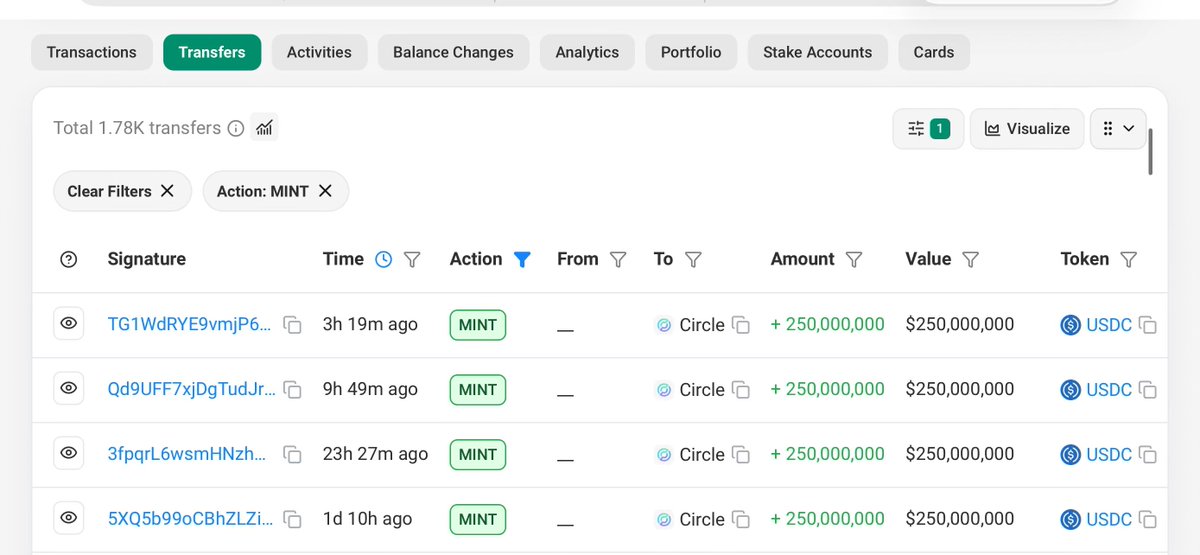Open signature 3fpqrL6wsmHNzh... link
This screenshot has height=555, width=1200.
point(188,454)
